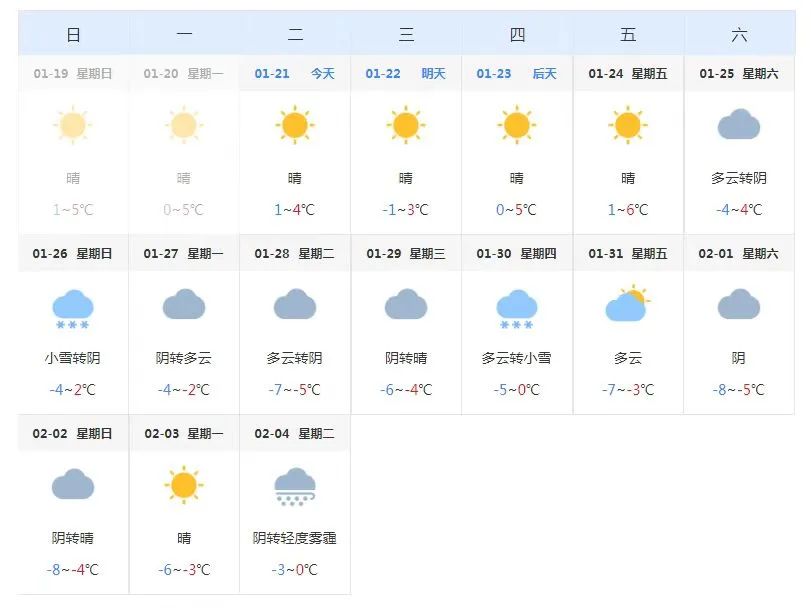Viewport: 811px width, 608px height.
Task: Click the haze icon on 02-04
Action: (295, 486)
